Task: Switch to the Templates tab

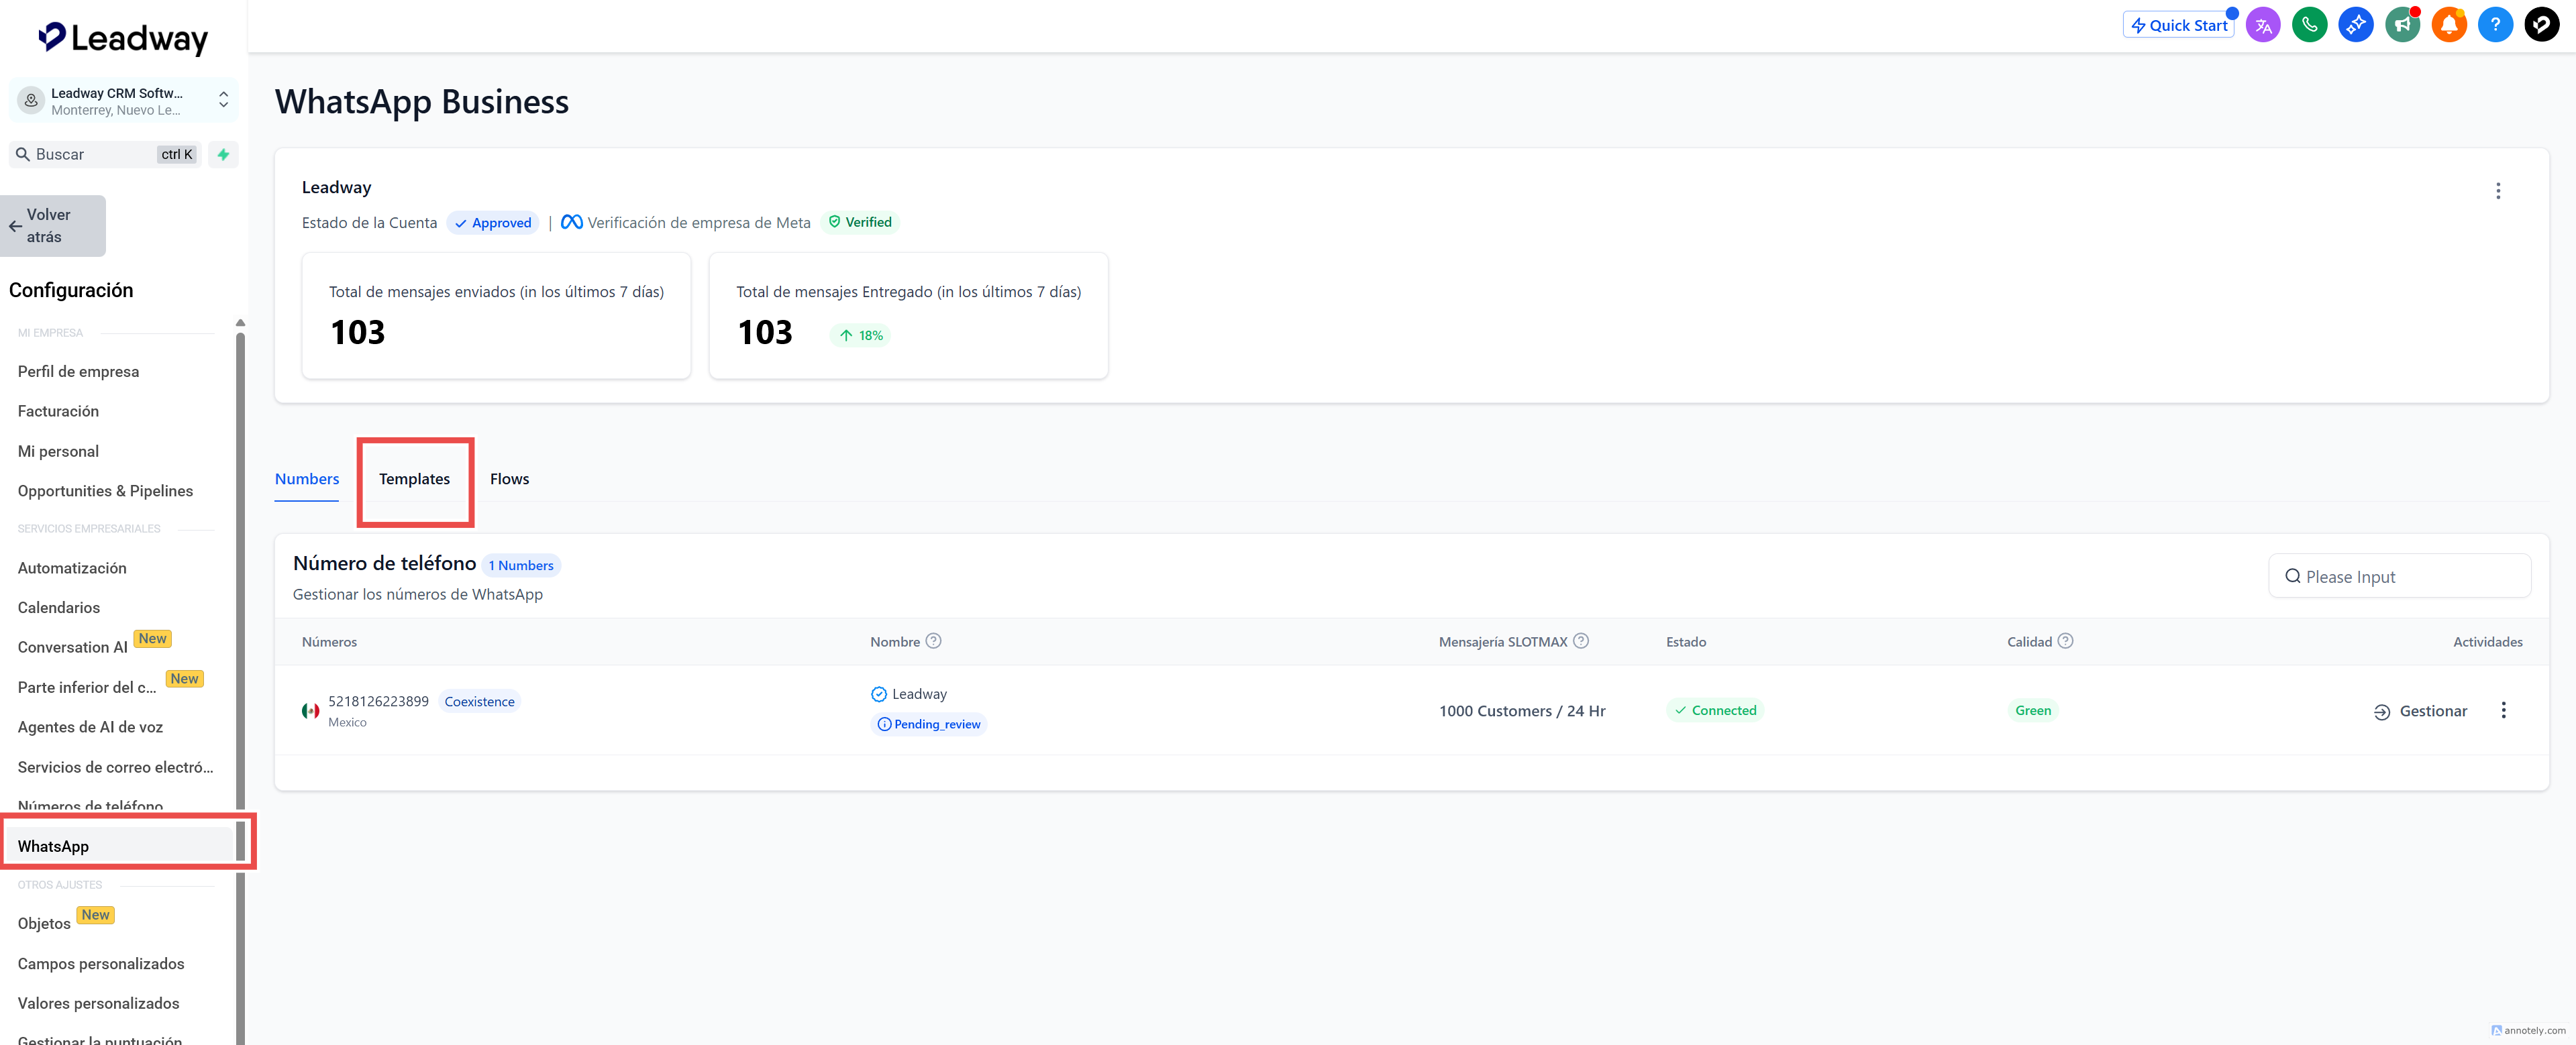Action: pyautogui.click(x=414, y=479)
